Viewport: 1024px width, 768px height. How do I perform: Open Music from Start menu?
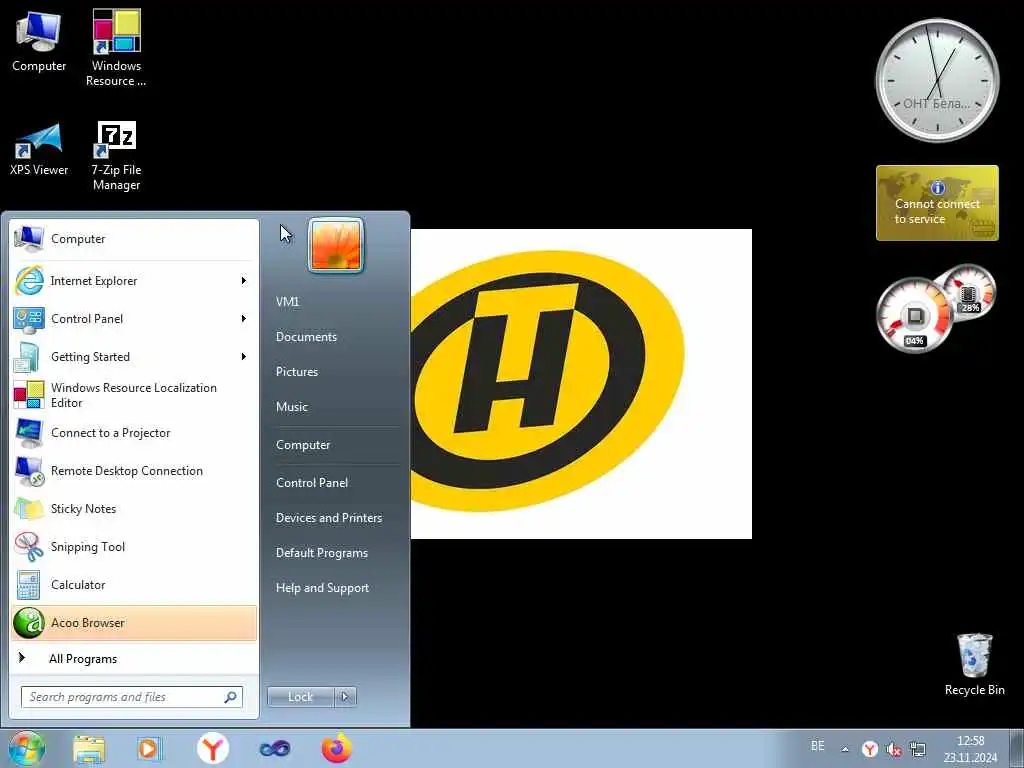291,407
